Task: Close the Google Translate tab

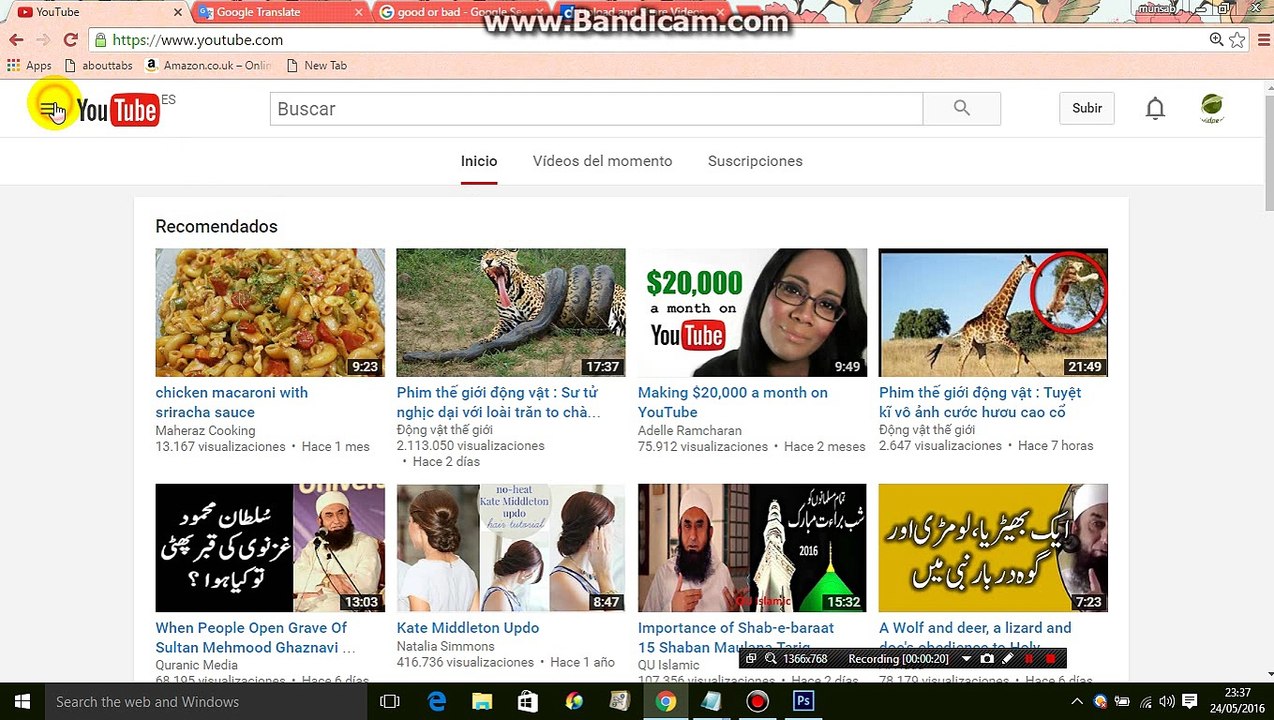Action: pyautogui.click(x=359, y=12)
